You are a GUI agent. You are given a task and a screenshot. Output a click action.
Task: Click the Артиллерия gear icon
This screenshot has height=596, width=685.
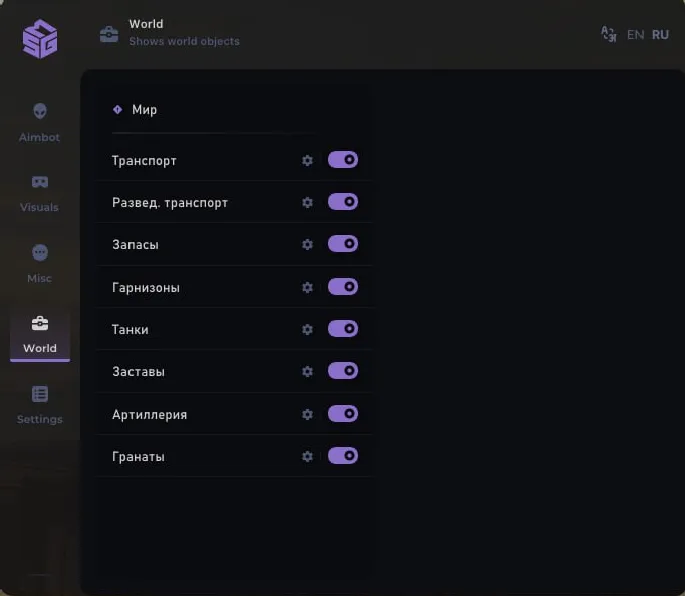pos(308,414)
